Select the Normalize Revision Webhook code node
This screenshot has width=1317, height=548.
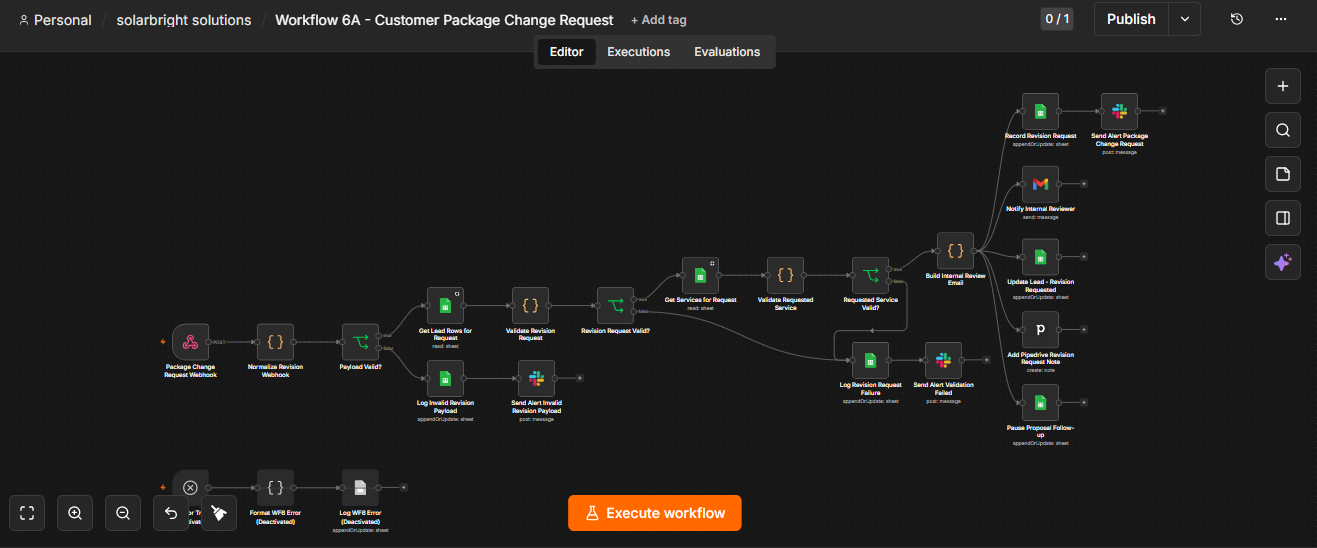tap(275, 342)
